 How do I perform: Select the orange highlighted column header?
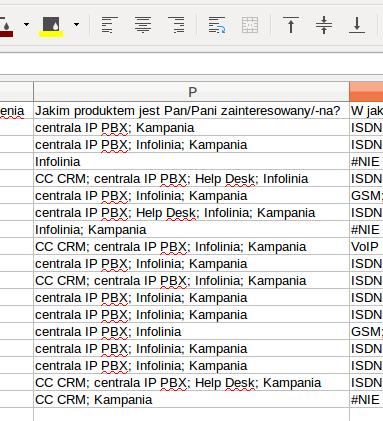366,92
